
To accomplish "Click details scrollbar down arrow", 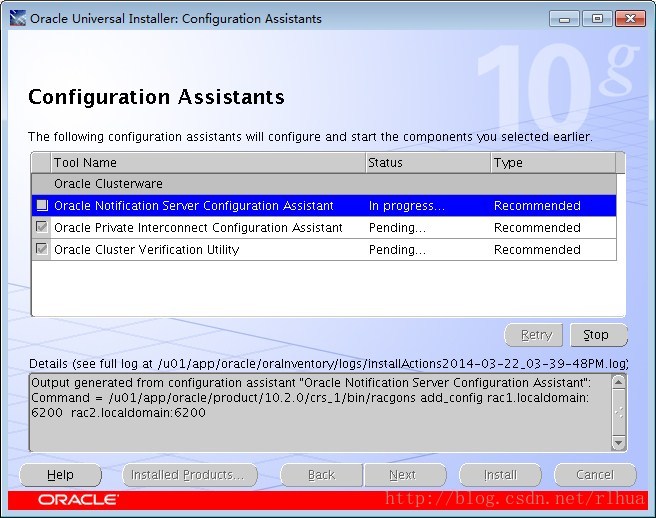I will [x=618, y=443].
